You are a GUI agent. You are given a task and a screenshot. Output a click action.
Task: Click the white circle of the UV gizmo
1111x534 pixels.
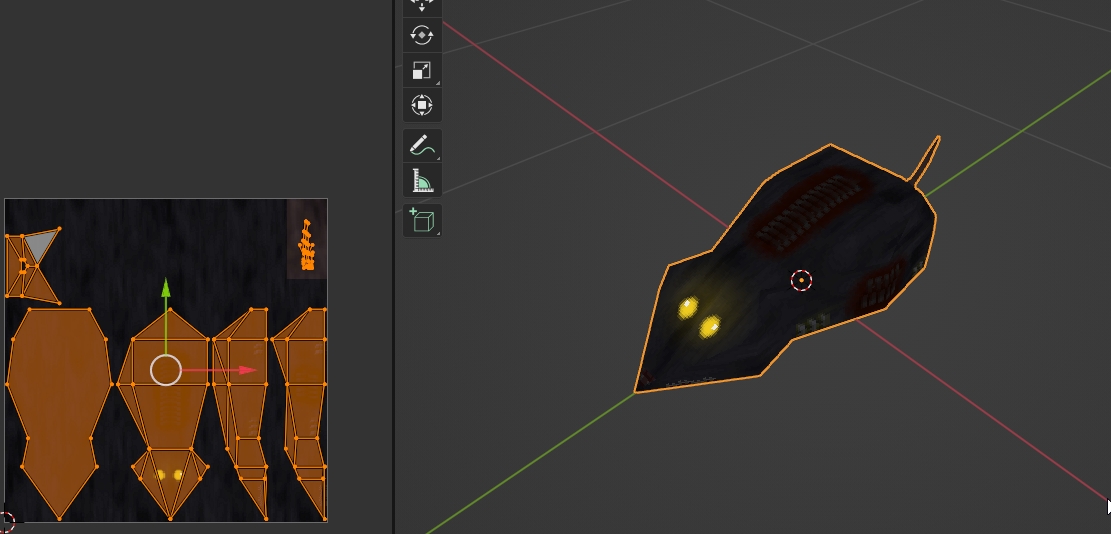(166, 370)
